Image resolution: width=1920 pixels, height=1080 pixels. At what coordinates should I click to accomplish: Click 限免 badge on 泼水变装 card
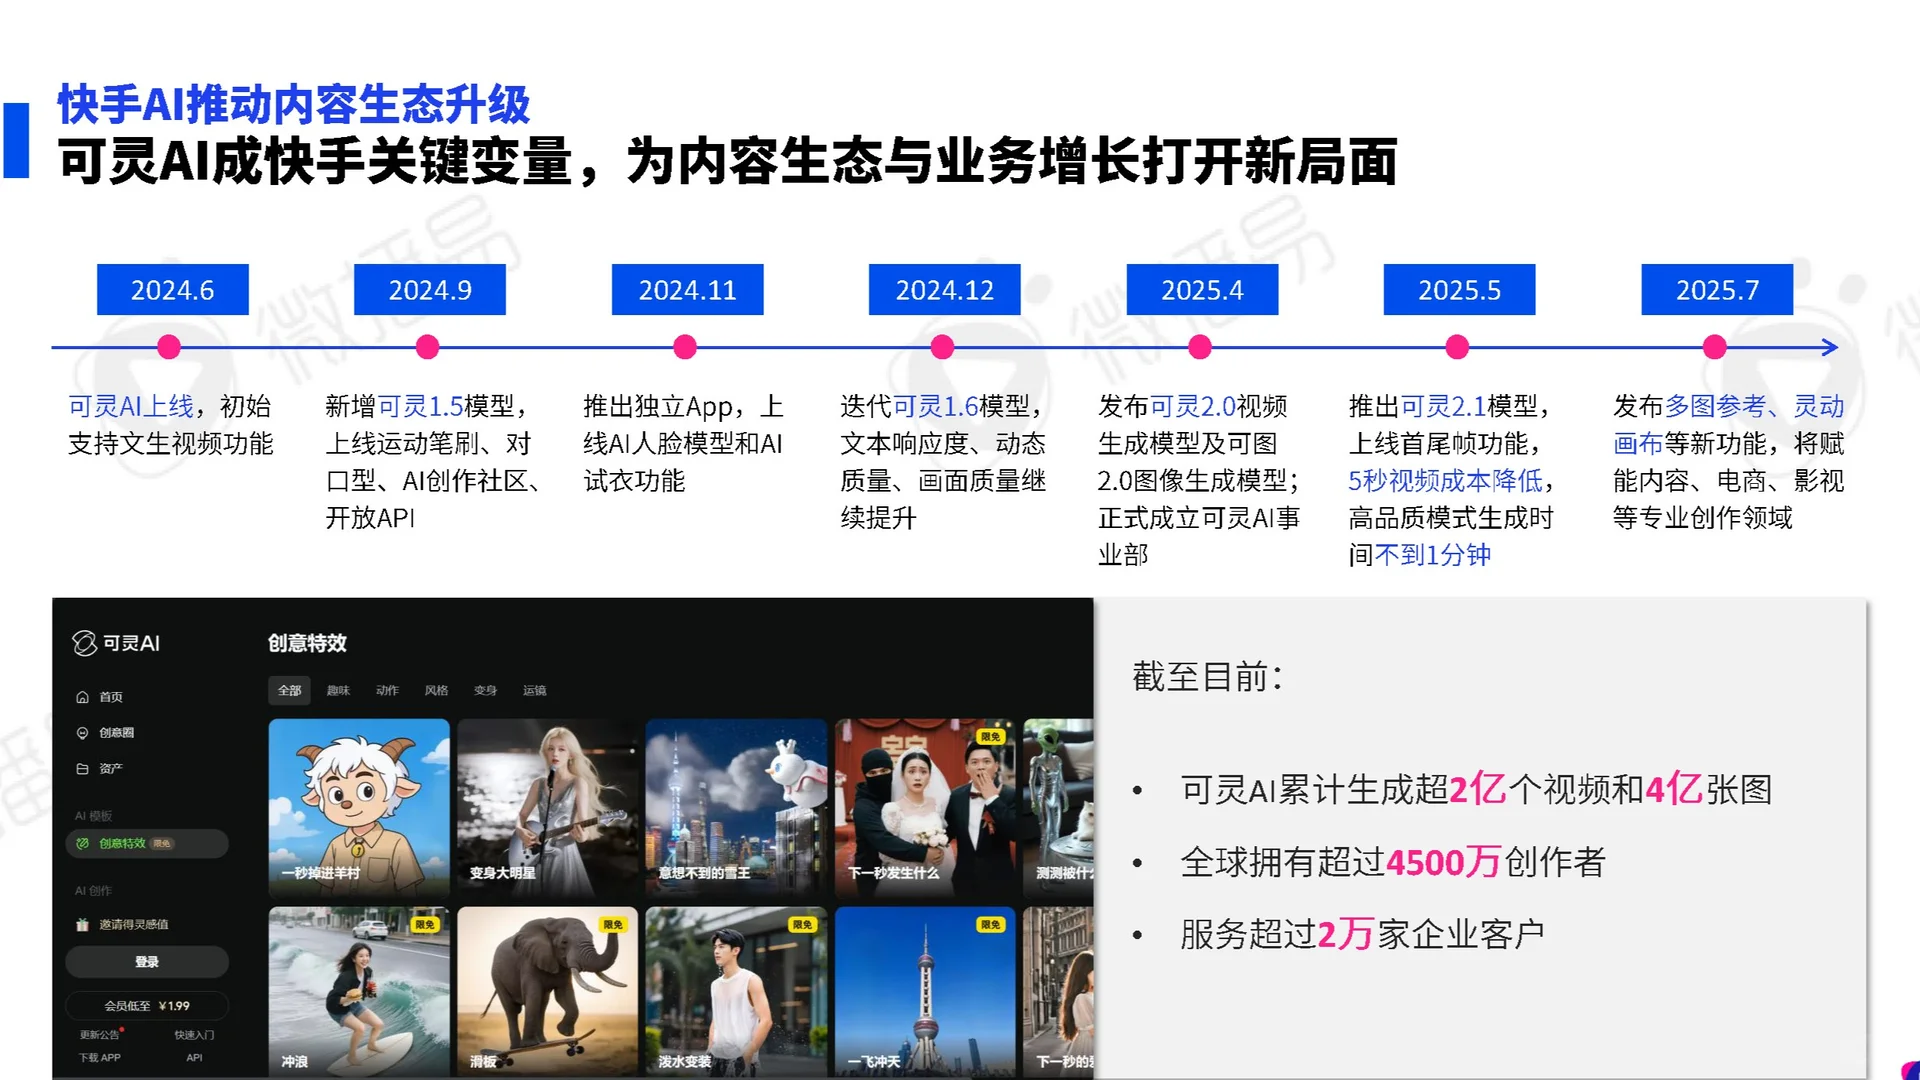pos(802,925)
